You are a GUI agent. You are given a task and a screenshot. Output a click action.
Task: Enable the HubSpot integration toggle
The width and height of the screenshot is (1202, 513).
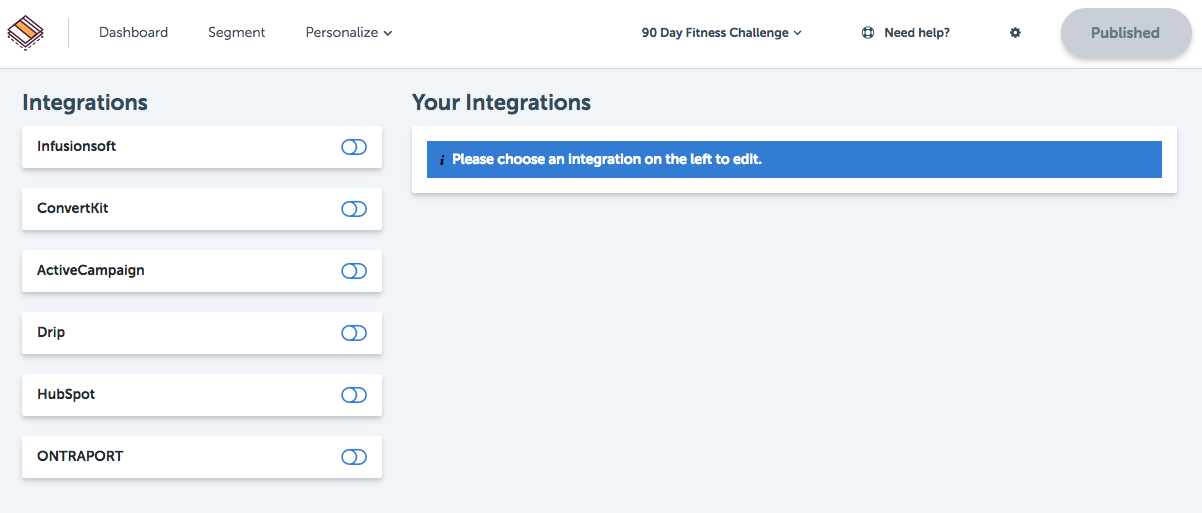coord(354,395)
